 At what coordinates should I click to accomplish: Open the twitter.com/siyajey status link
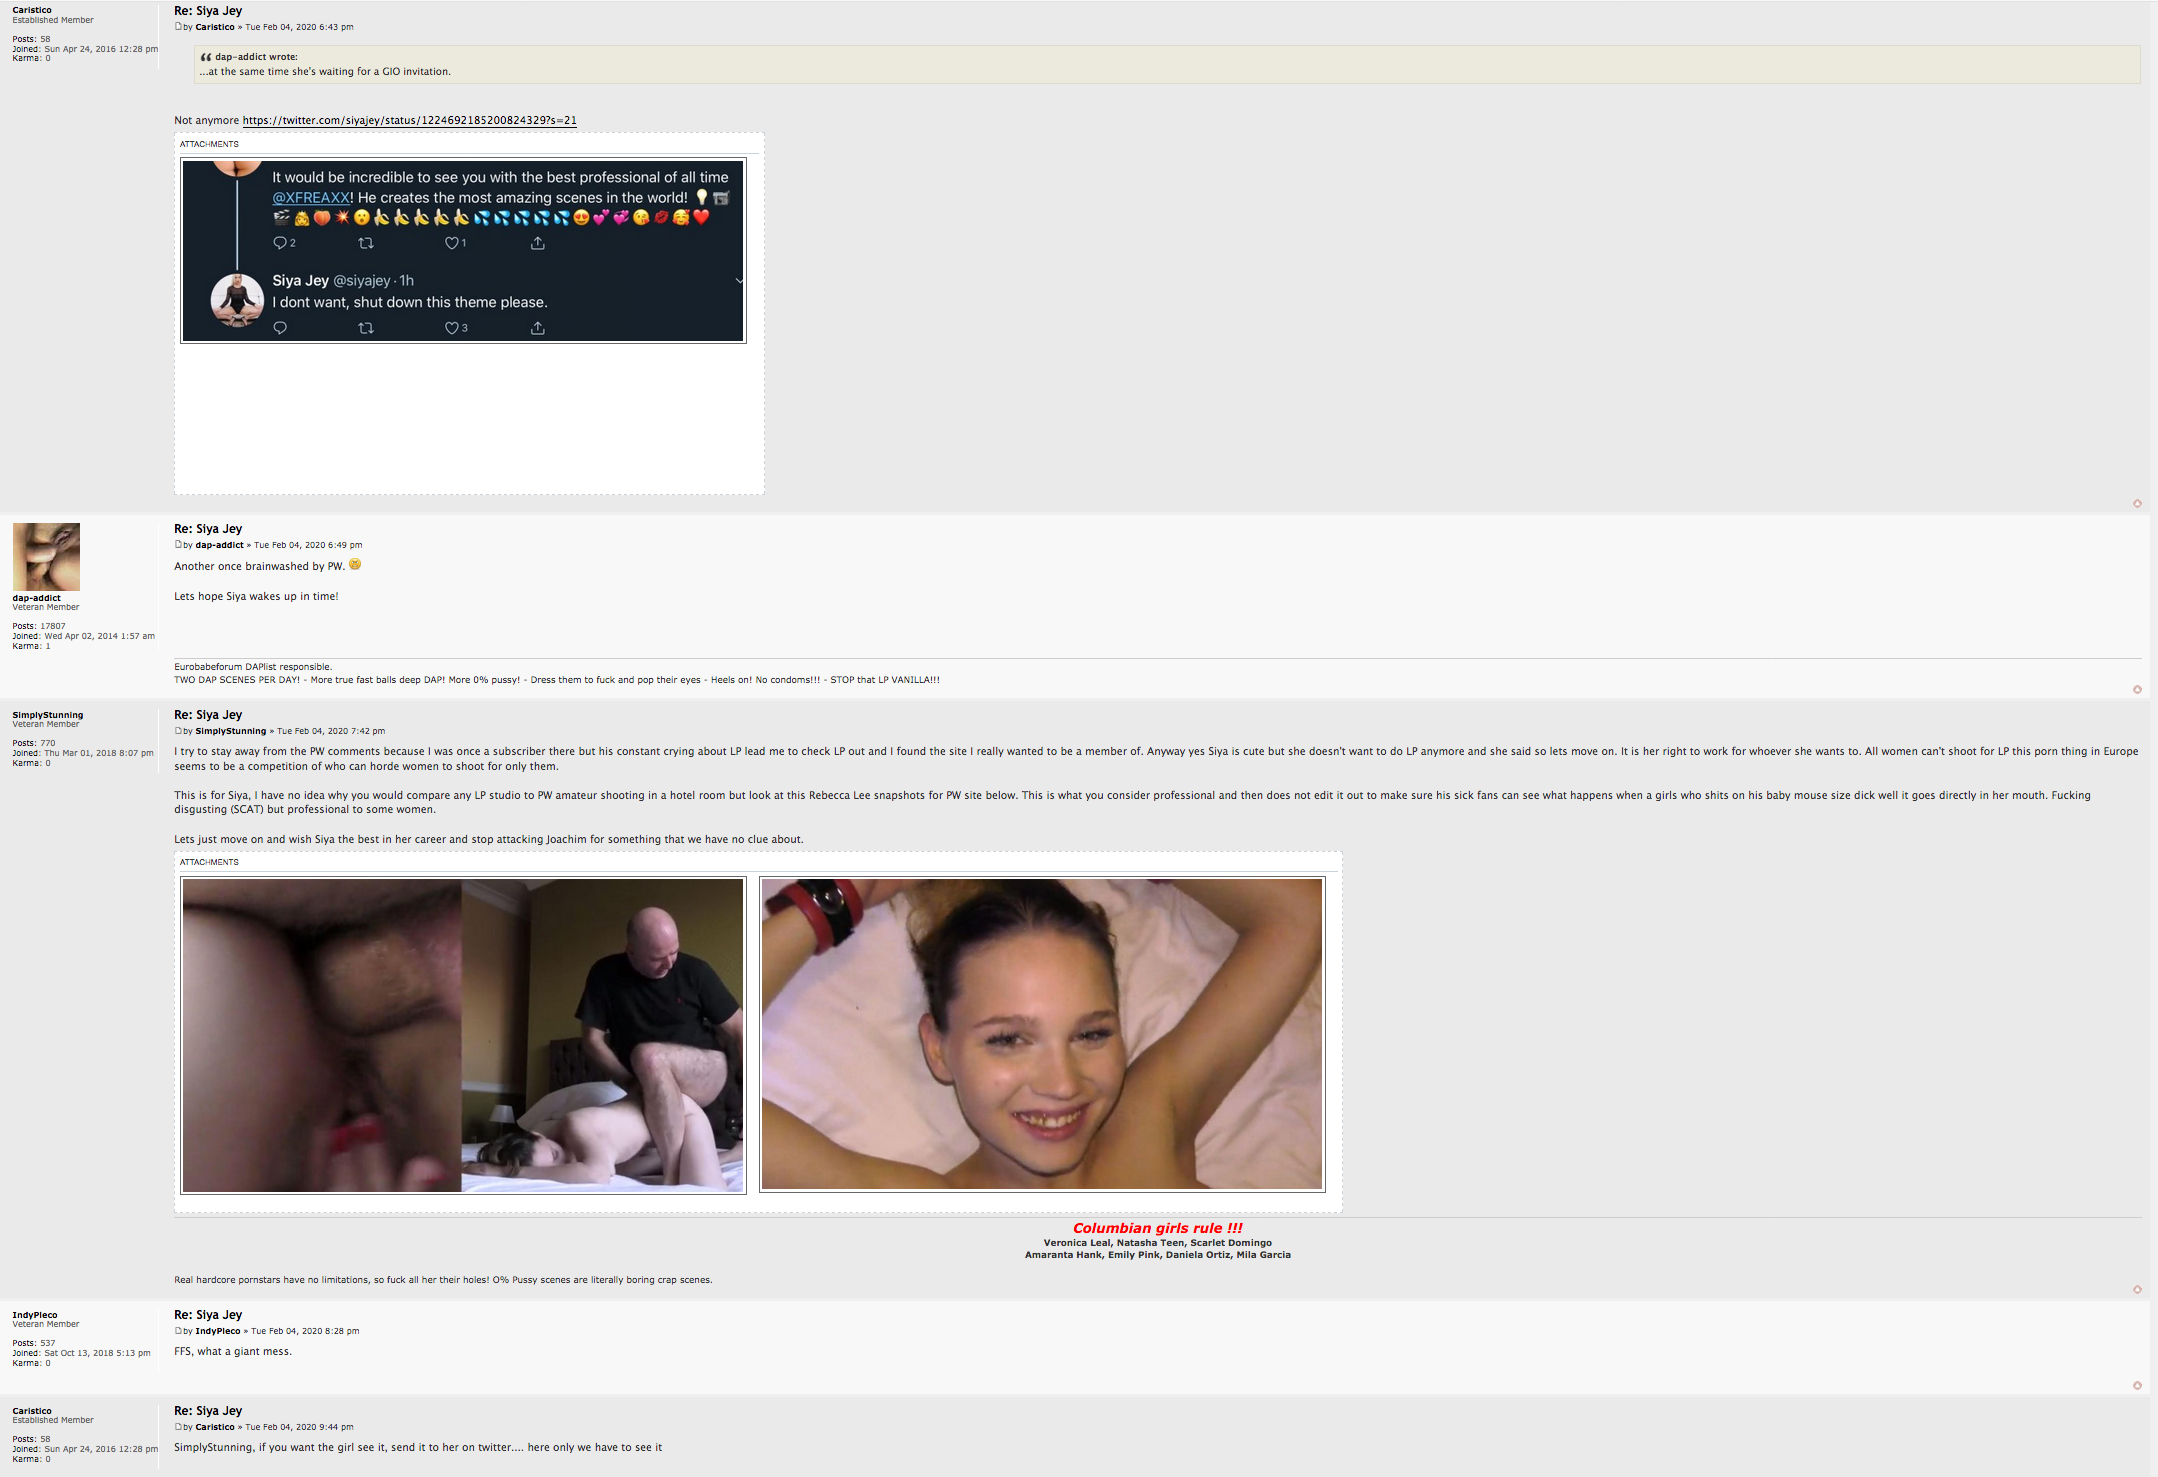tap(409, 120)
